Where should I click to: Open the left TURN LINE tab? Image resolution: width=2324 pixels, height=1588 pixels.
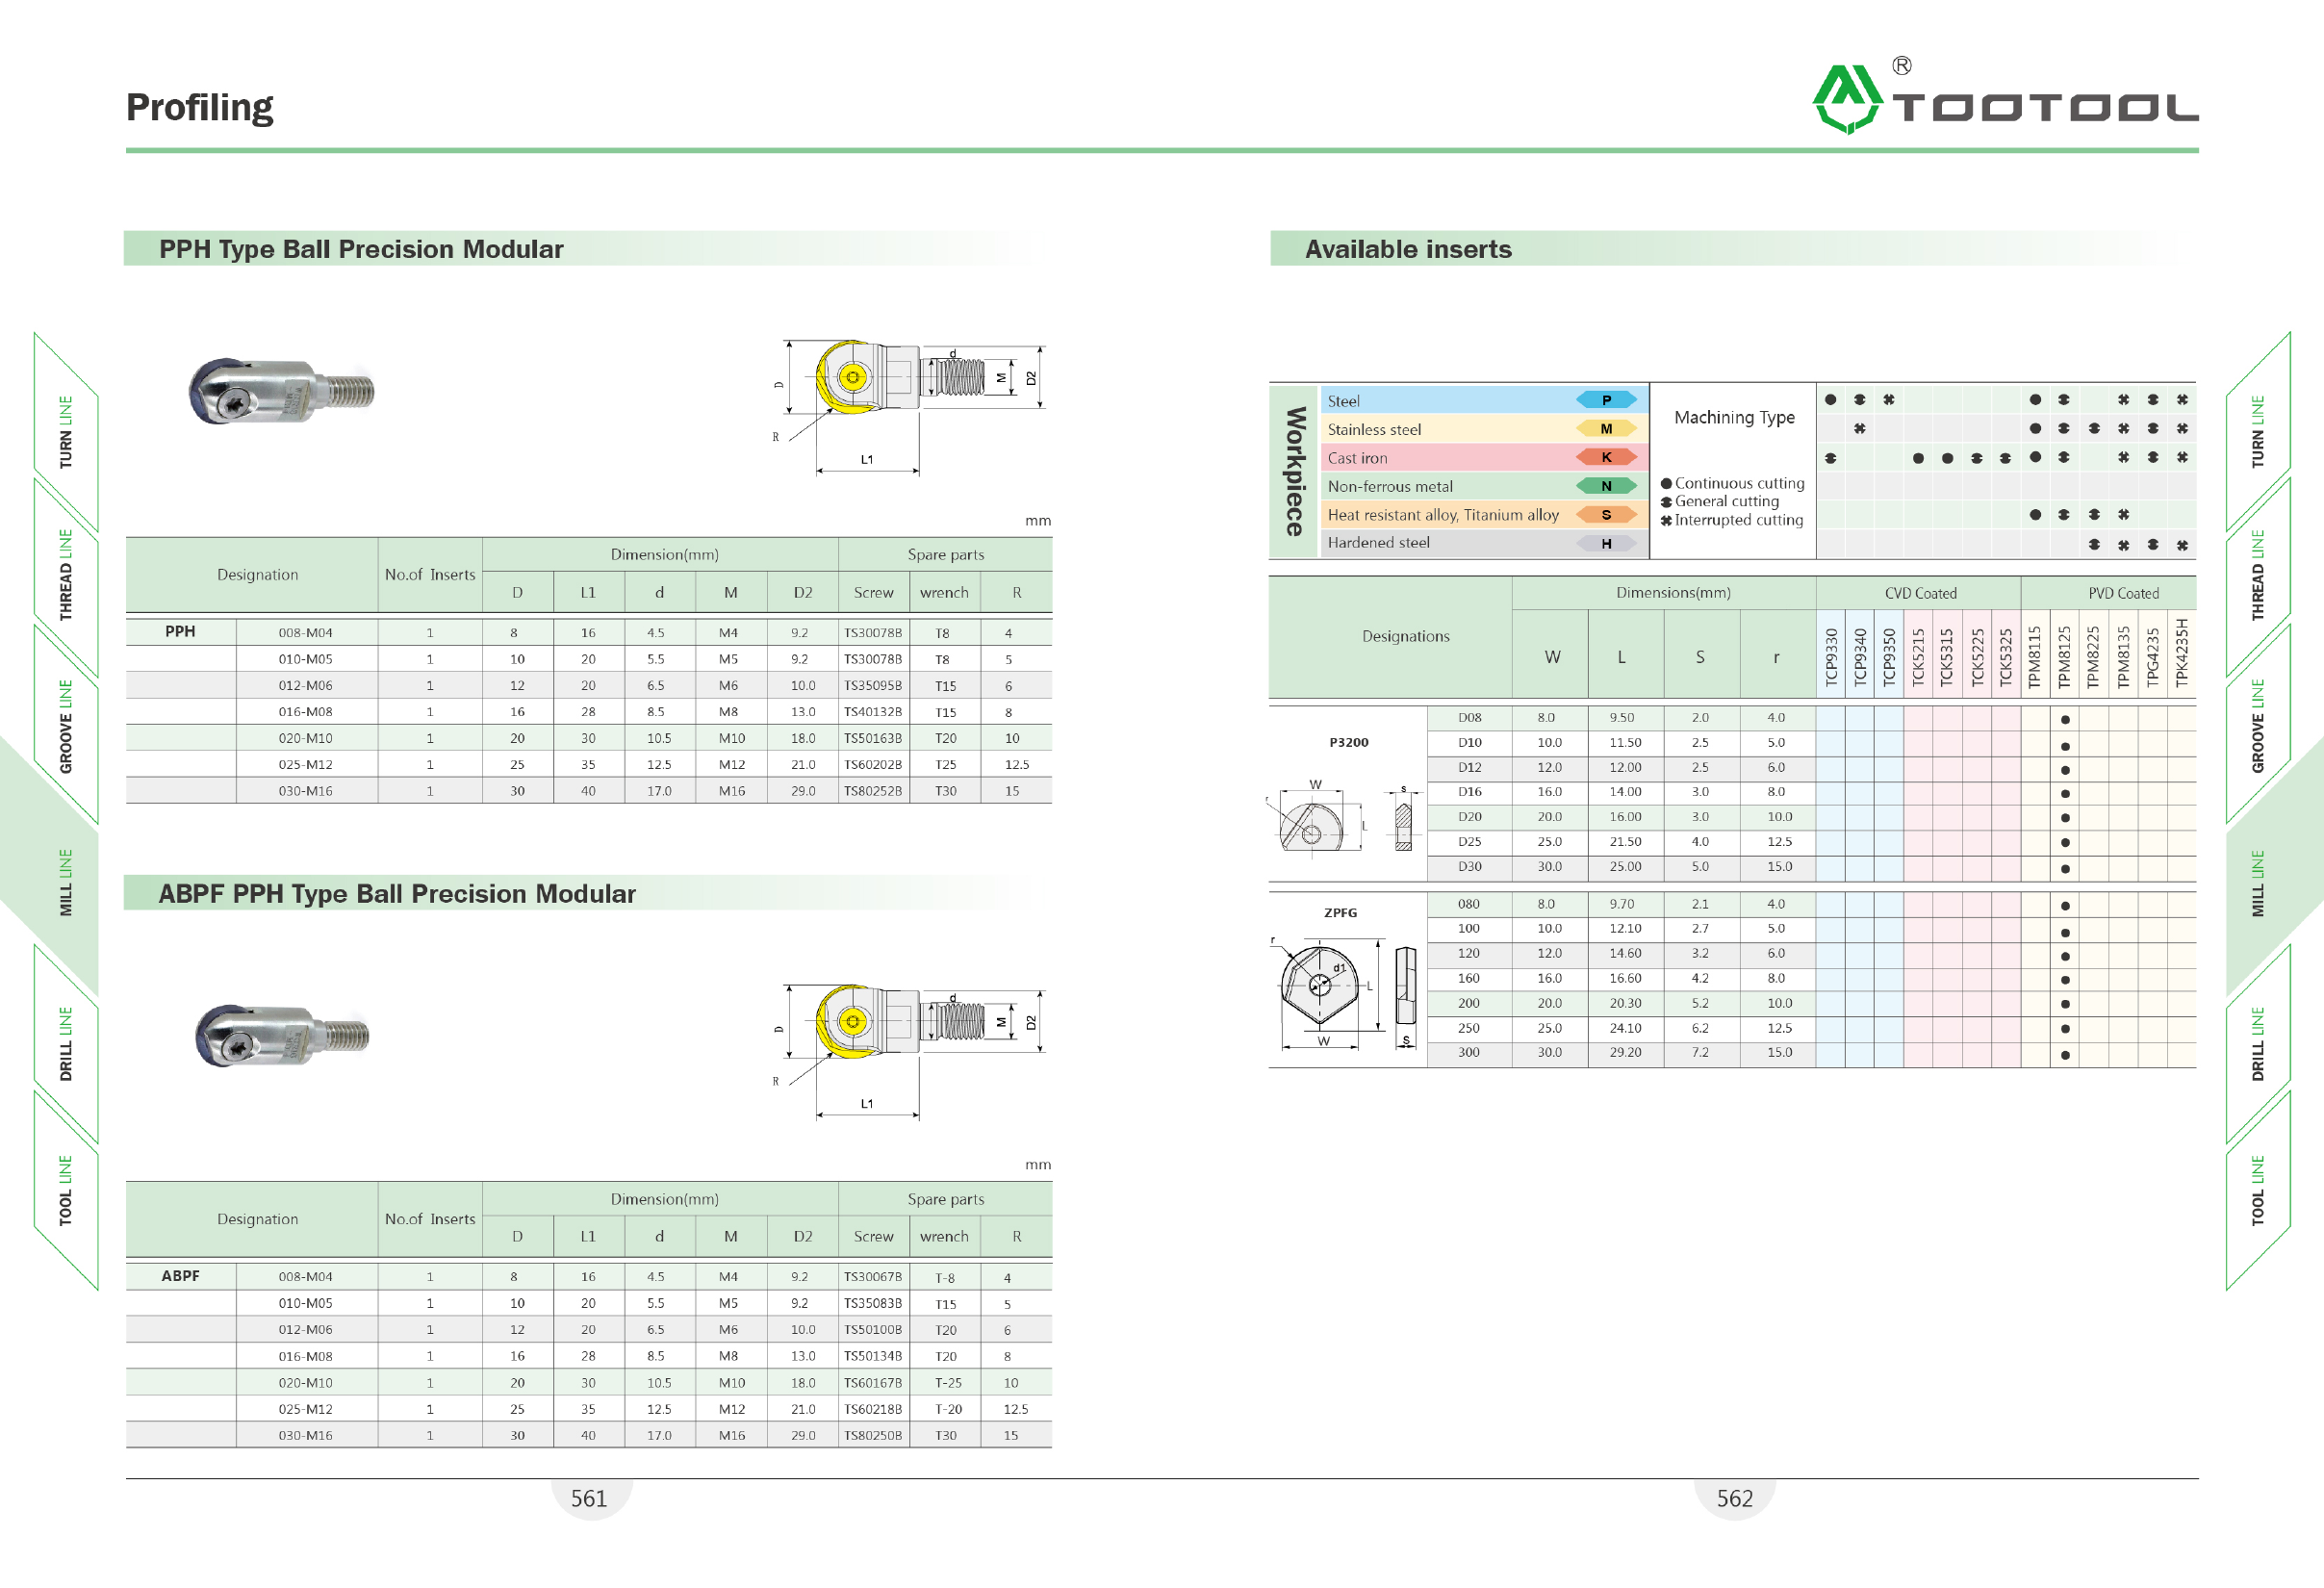click(66, 432)
